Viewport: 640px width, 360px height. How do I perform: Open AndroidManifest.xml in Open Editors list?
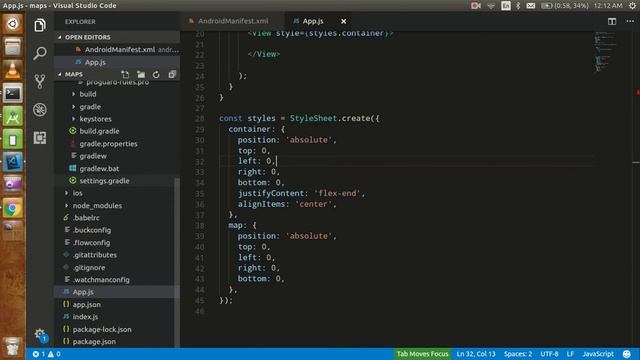(x=120, y=49)
